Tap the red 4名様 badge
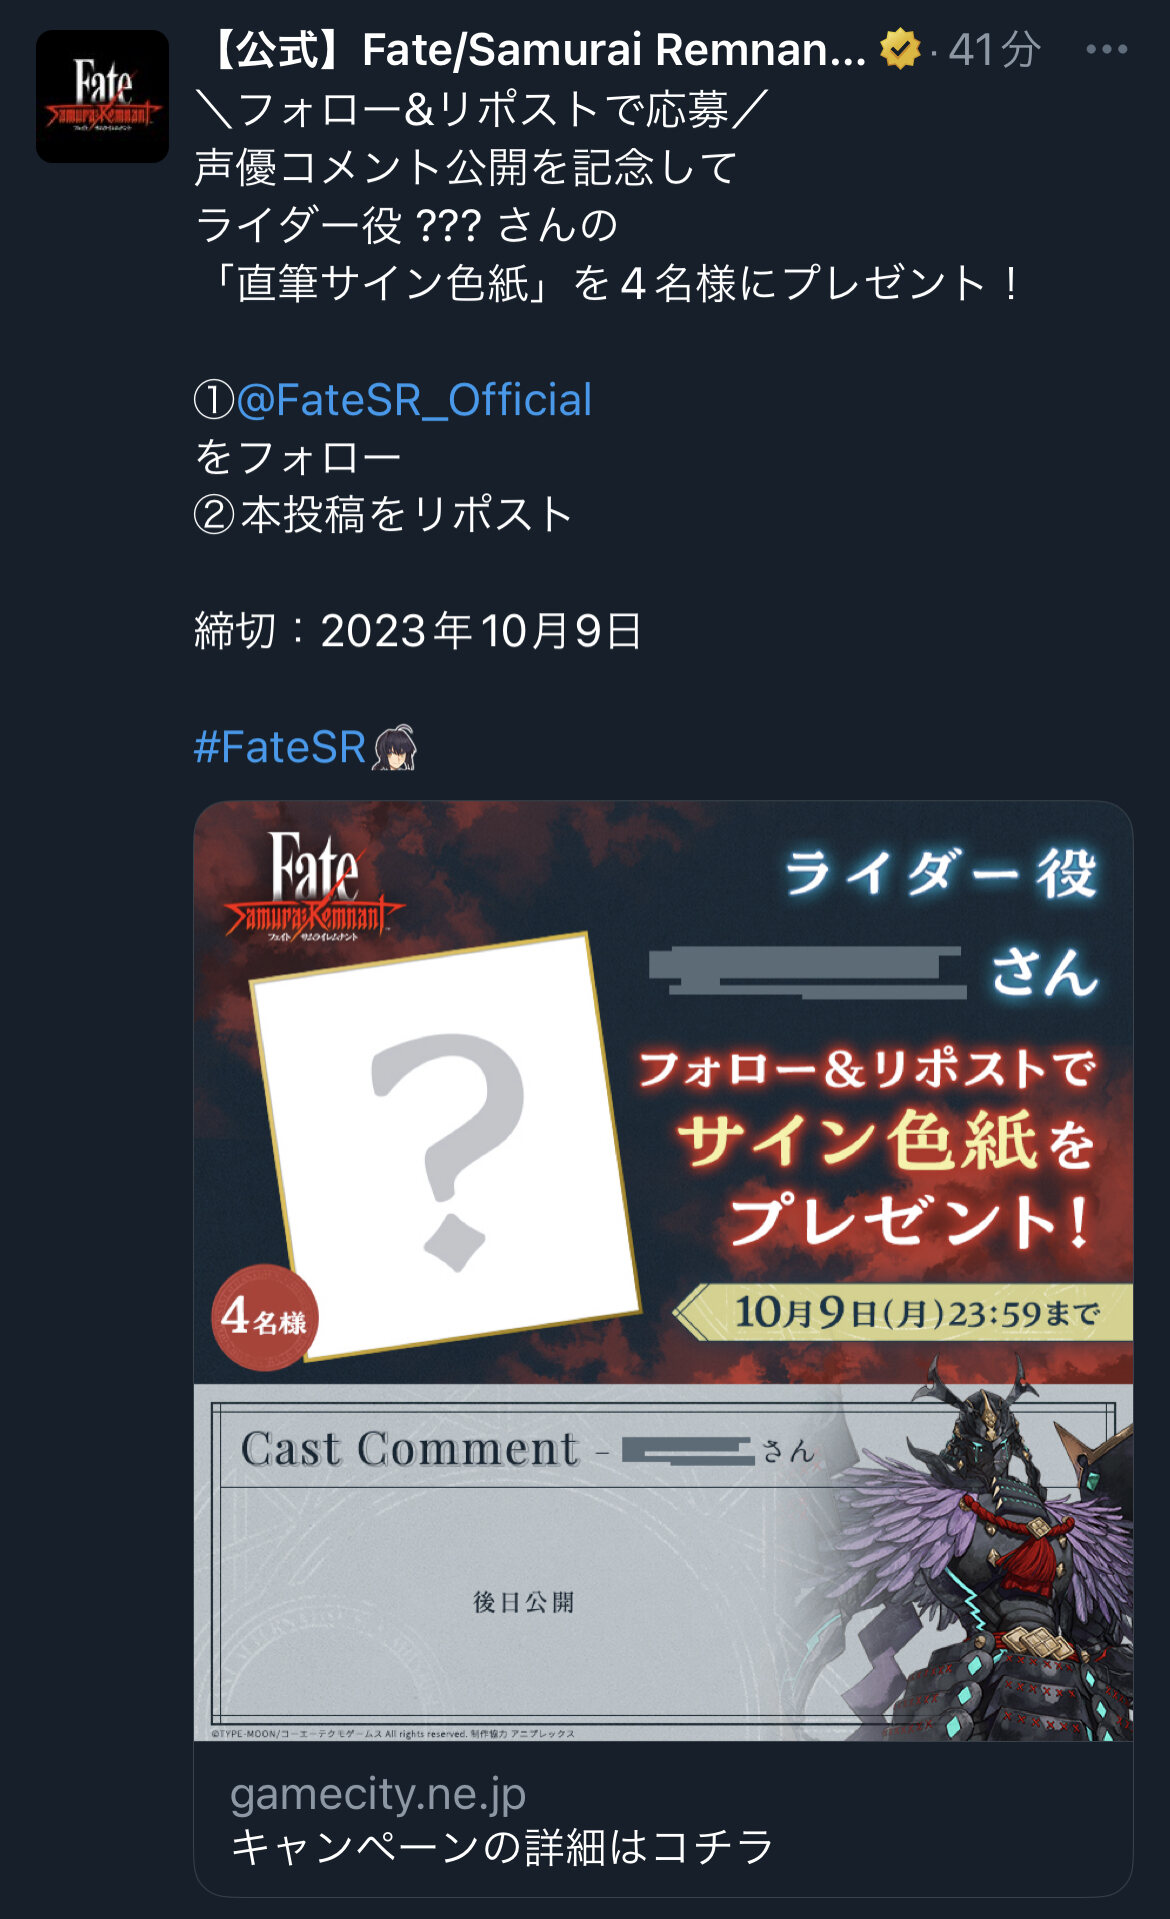The width and height of the screenshot is (1170, 1919). tap(265, 1317)
